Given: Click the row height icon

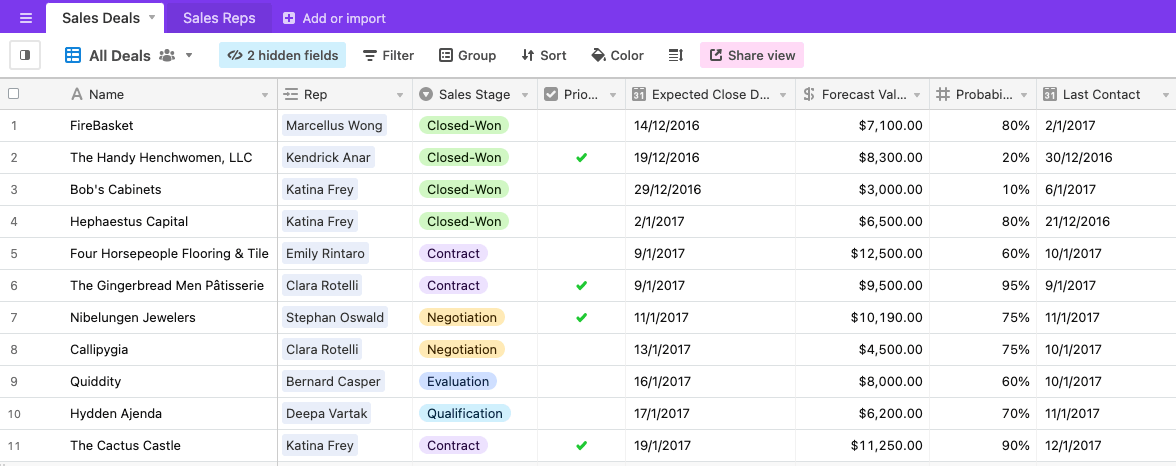Looking at the screenshot, I should [x=676, y=56].
